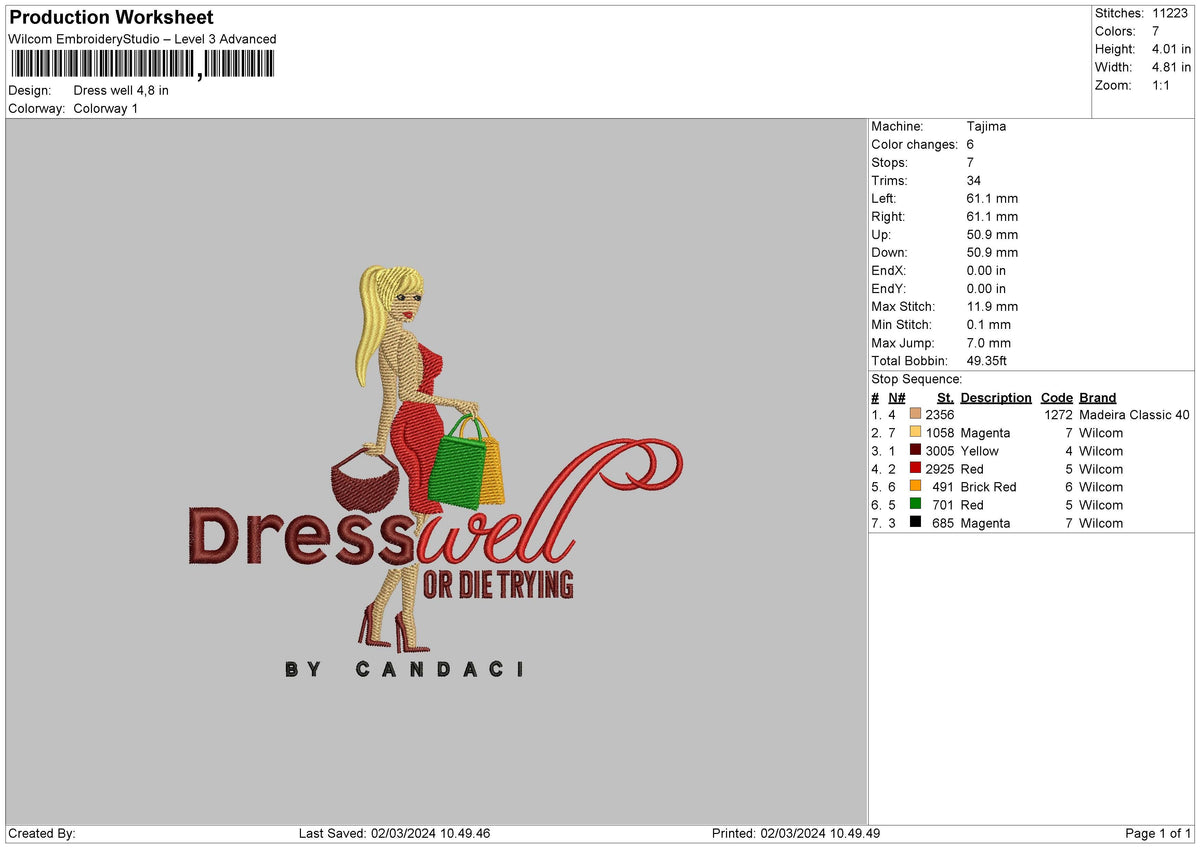Select stitch count 701 in stop 6
The height and width of the screenshot is (848, 1200).
(943, 505)
